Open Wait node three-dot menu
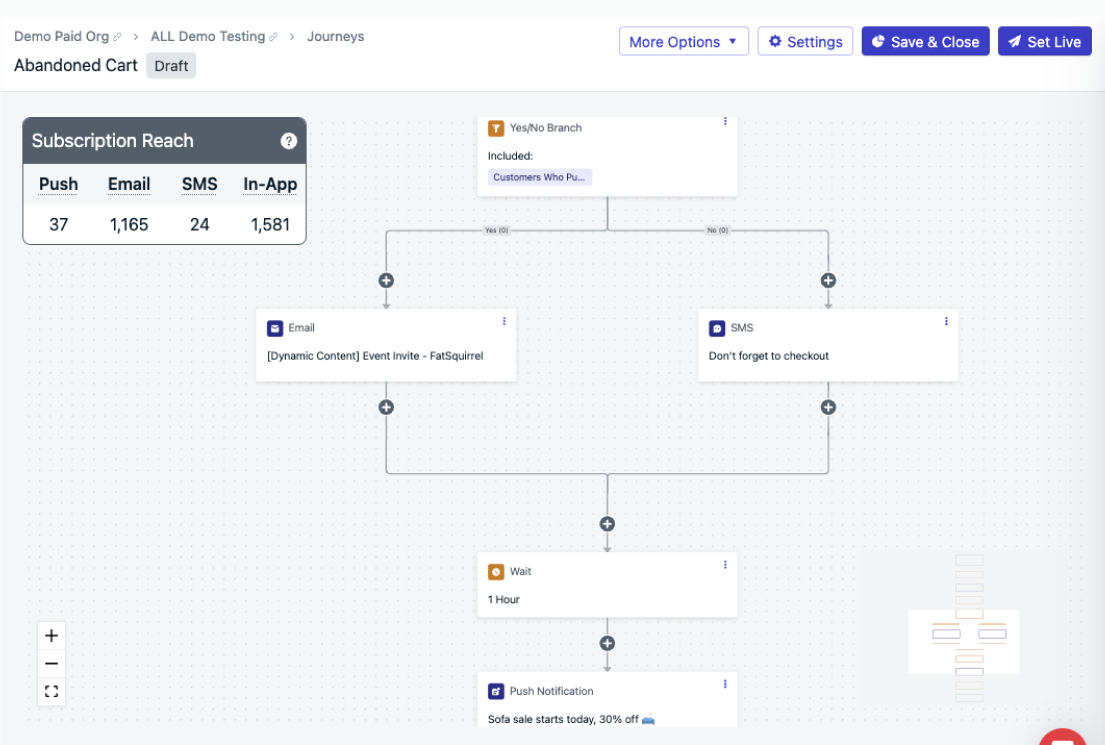 725,565
